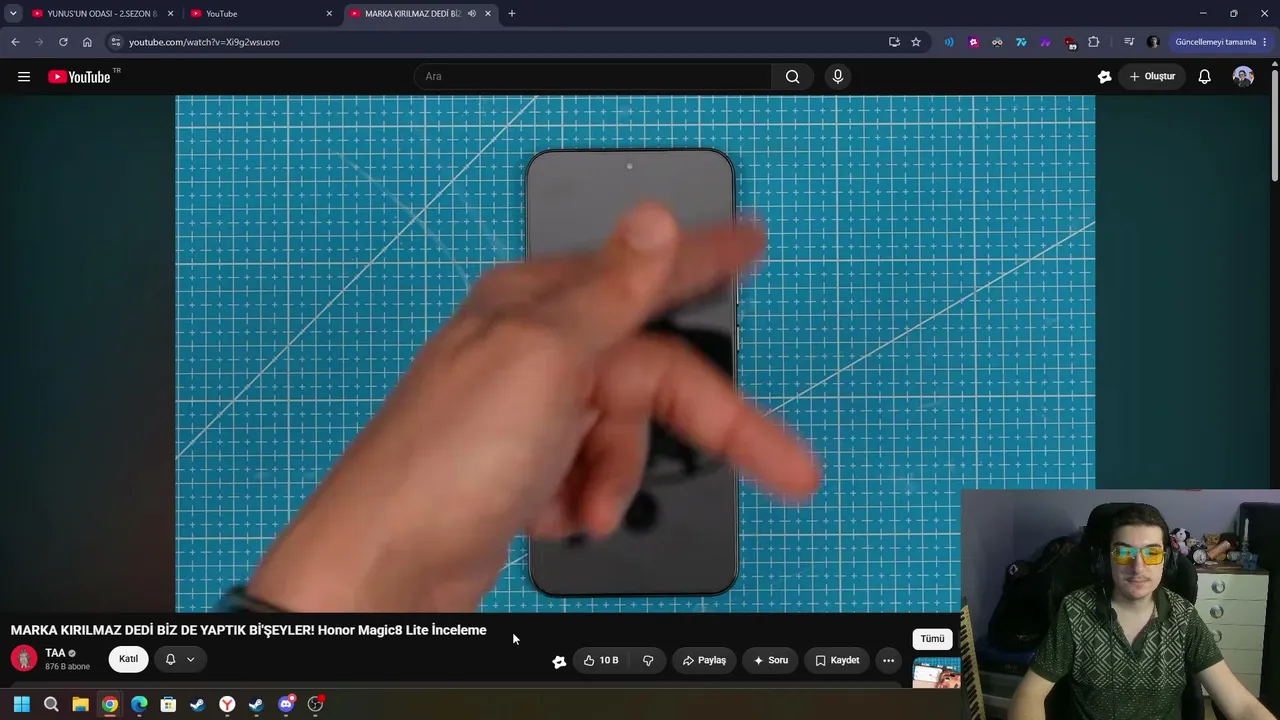This screenshot has width=1280, height=720.
Task: Open YouTube notifications bell in header
Action: 1205,77
